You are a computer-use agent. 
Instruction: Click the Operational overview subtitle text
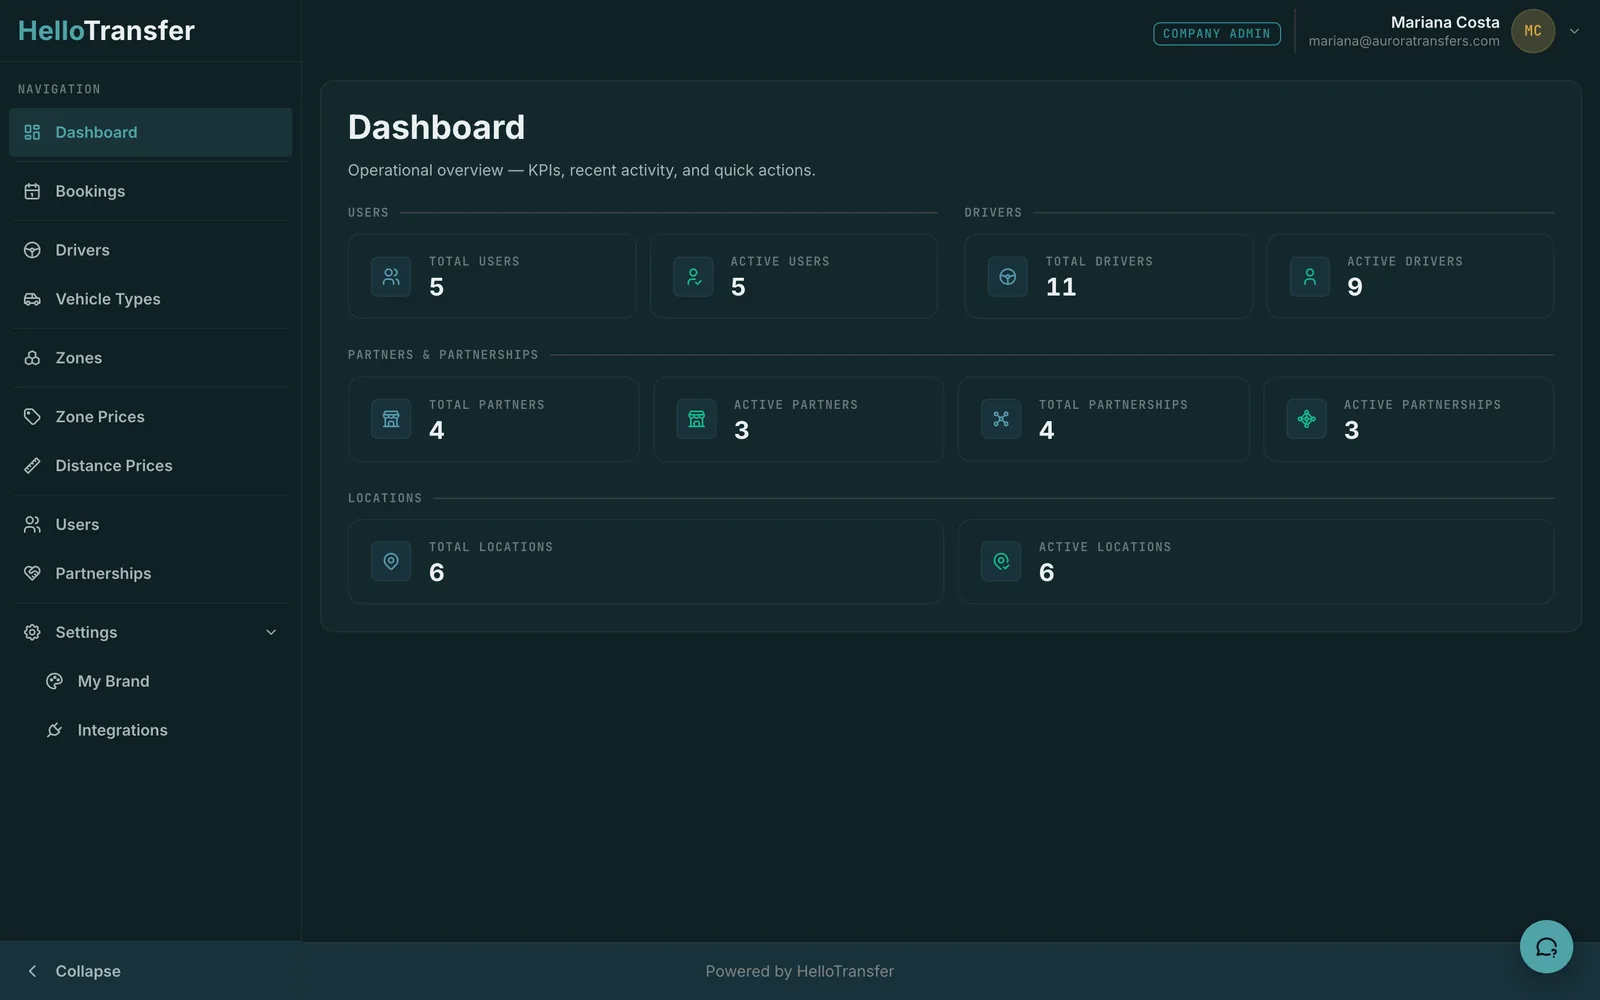pos(581,171)
